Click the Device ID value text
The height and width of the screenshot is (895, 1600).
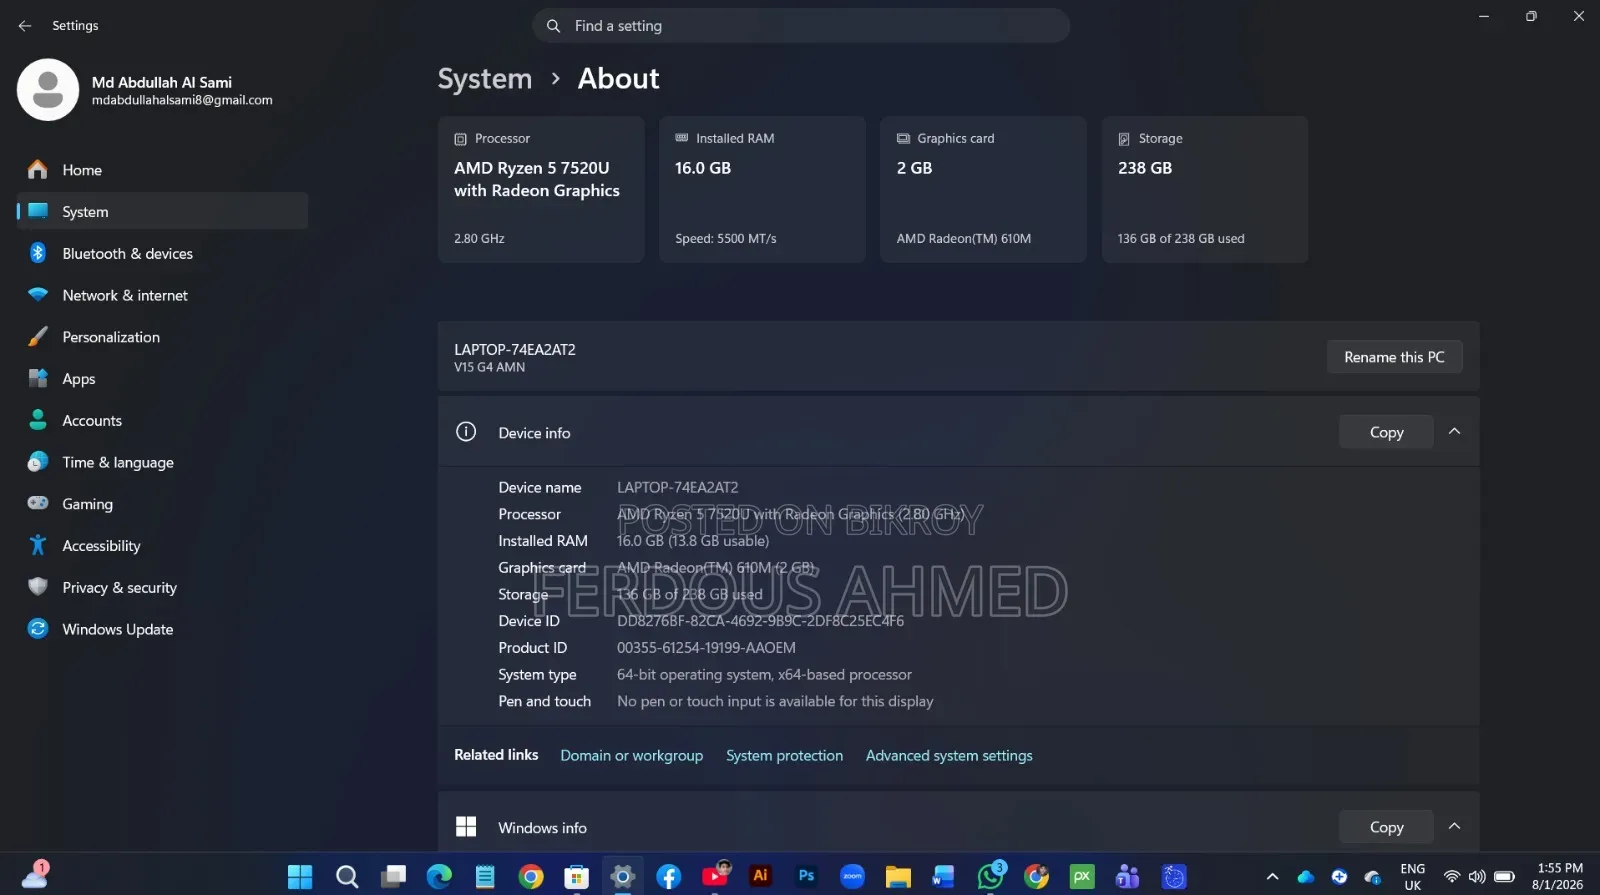pyautogui.click(x=760, y=622)
